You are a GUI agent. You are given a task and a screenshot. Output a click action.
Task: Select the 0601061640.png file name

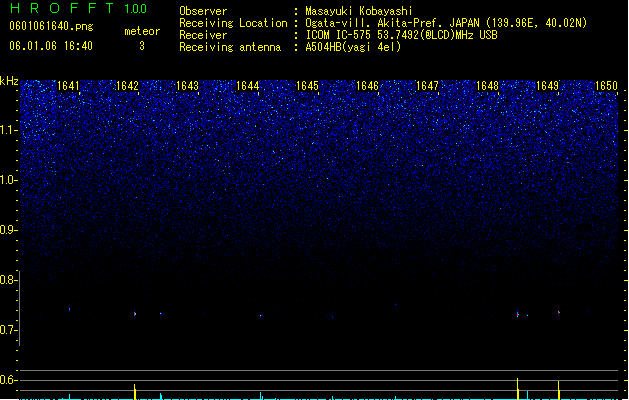tap(51, 26)
